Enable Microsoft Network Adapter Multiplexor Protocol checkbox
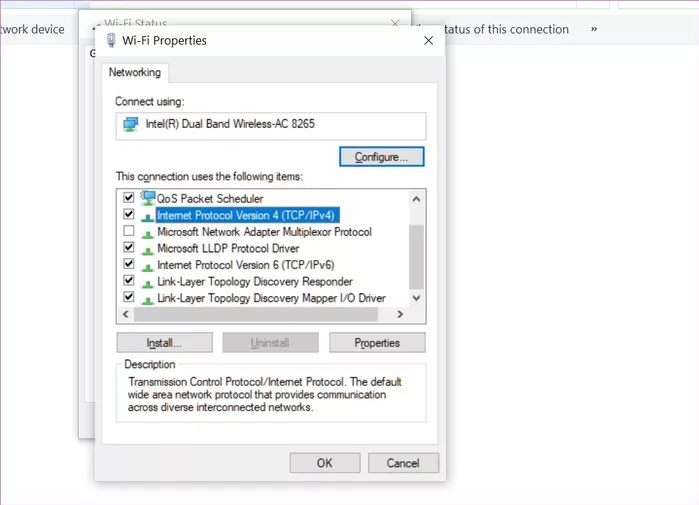This screenshot has height=505, width=699. coord(129,231)
